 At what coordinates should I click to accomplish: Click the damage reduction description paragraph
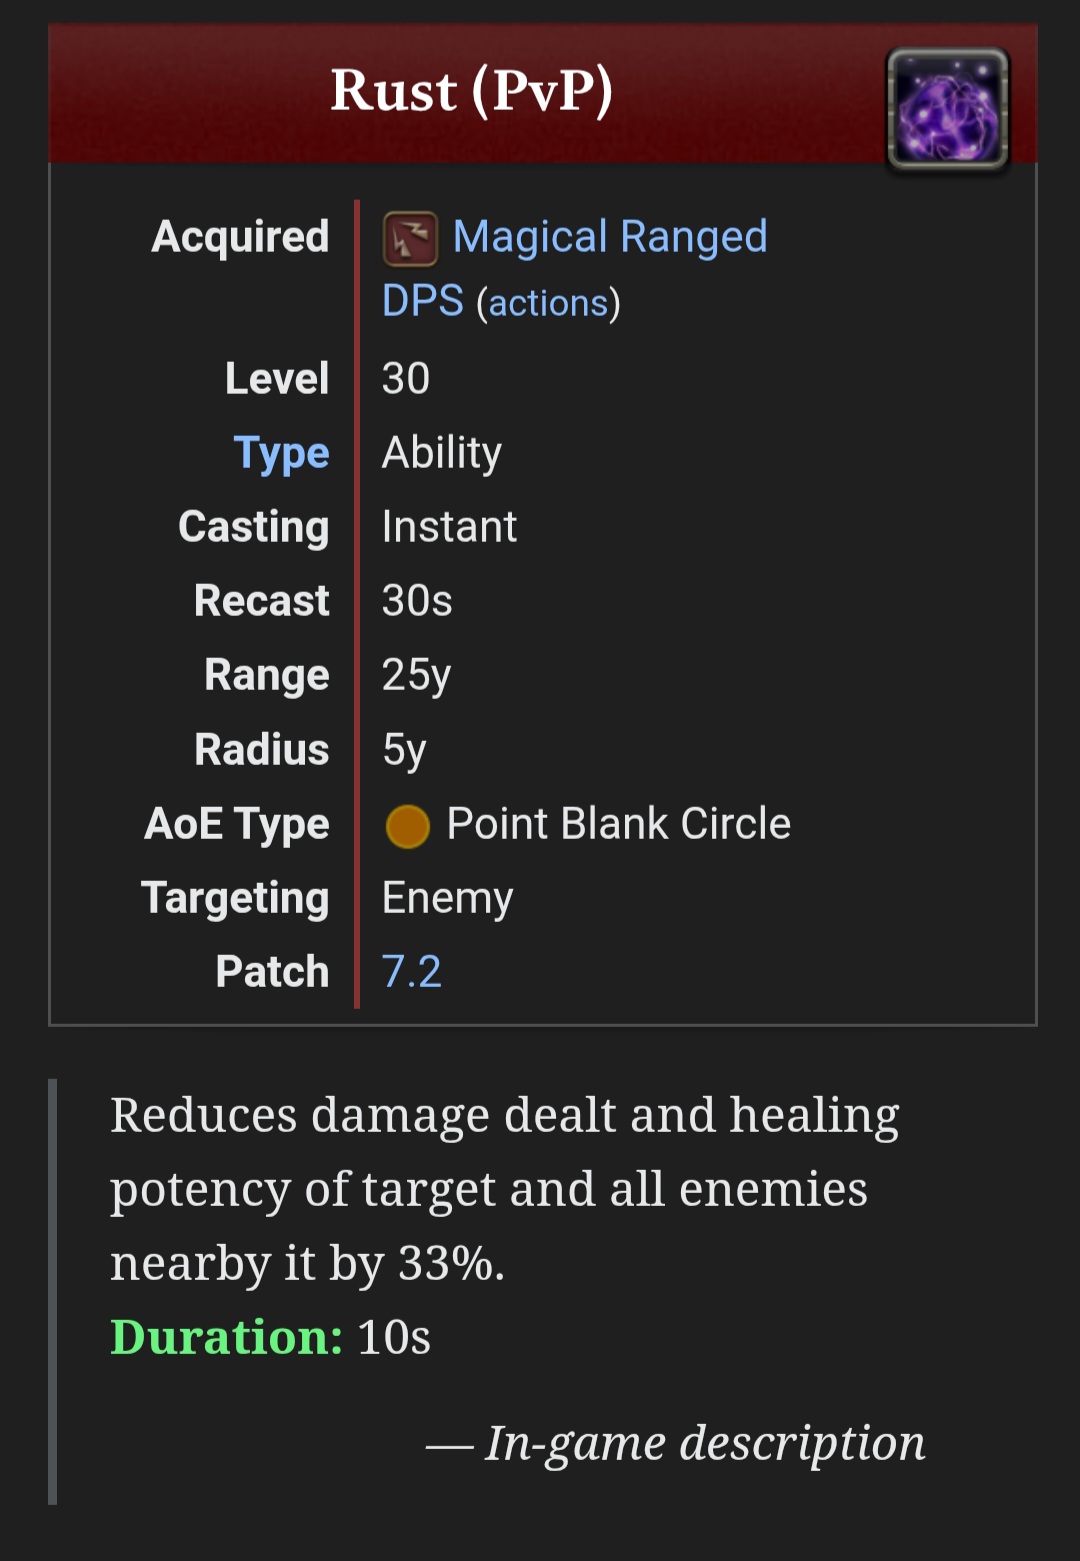(505, 1189)
